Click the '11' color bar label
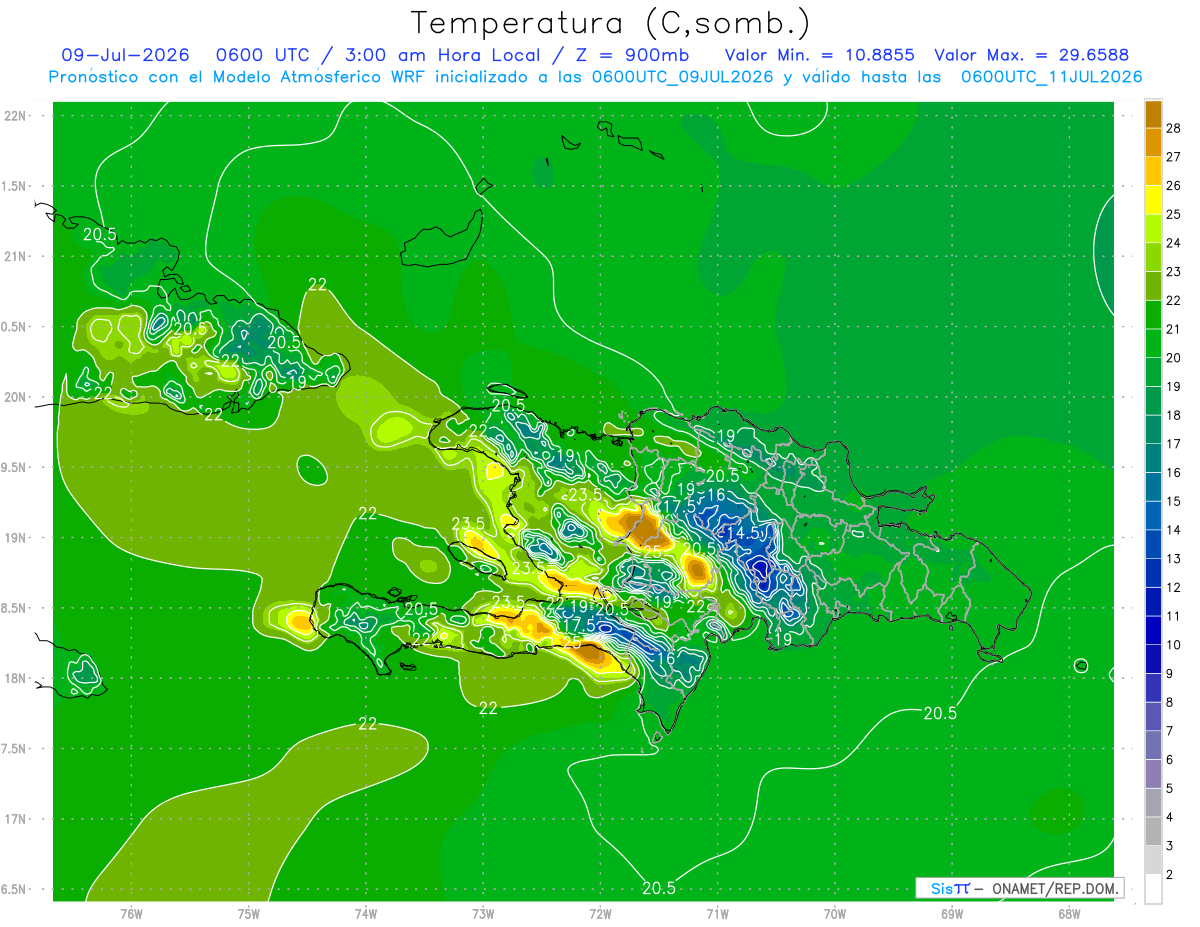The width and height of the screenshot is (1200, 927). 1173,616
